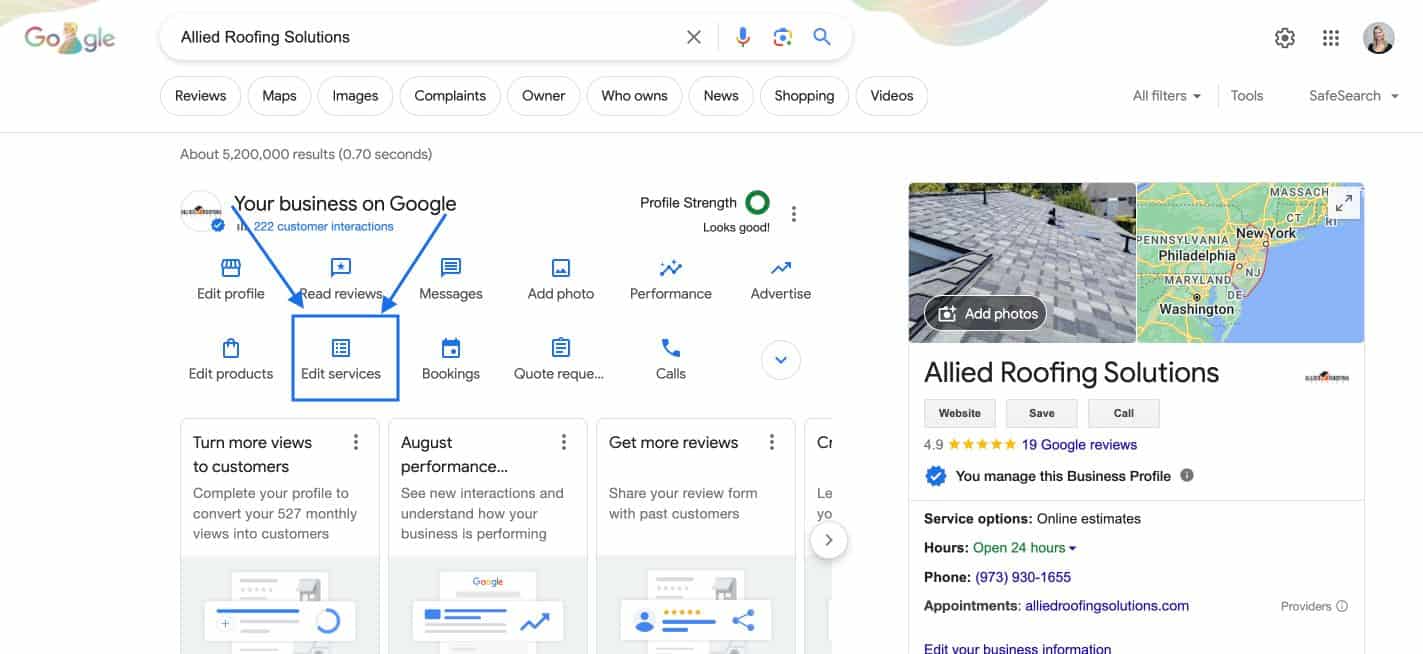Click Edit your business information link
1423x654 pixels.
[1017, 648]
